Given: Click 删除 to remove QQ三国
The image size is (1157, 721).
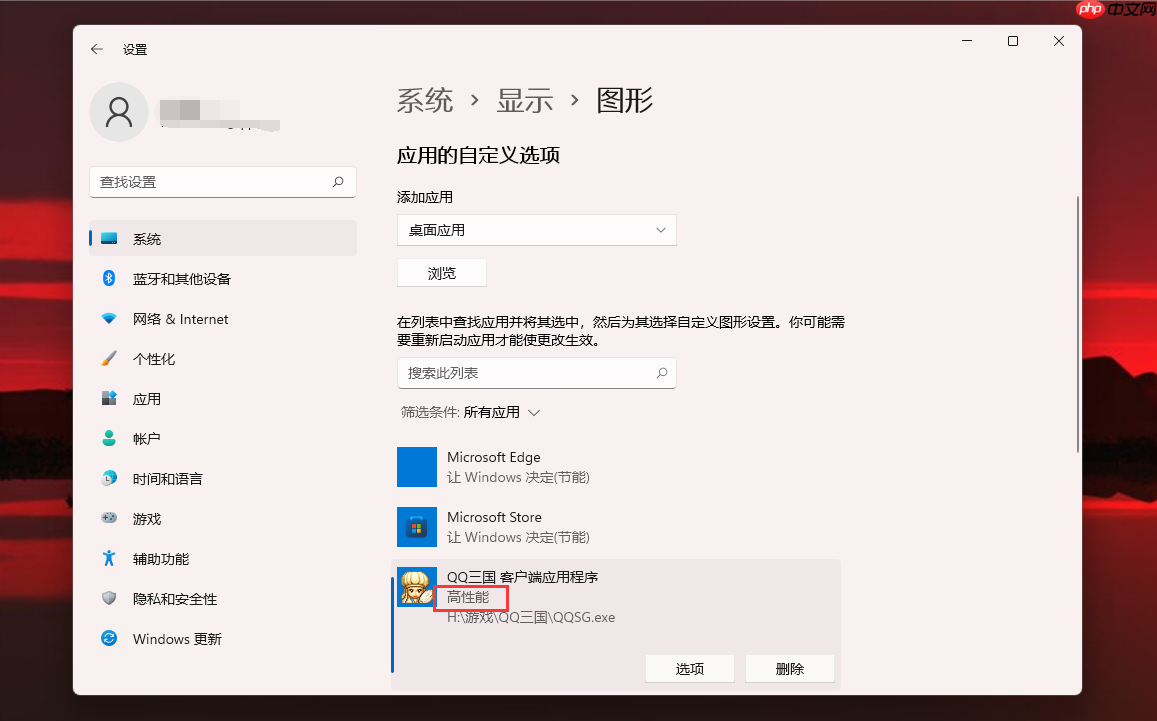Looking at the screenshot, I should [x=789, y=668].
